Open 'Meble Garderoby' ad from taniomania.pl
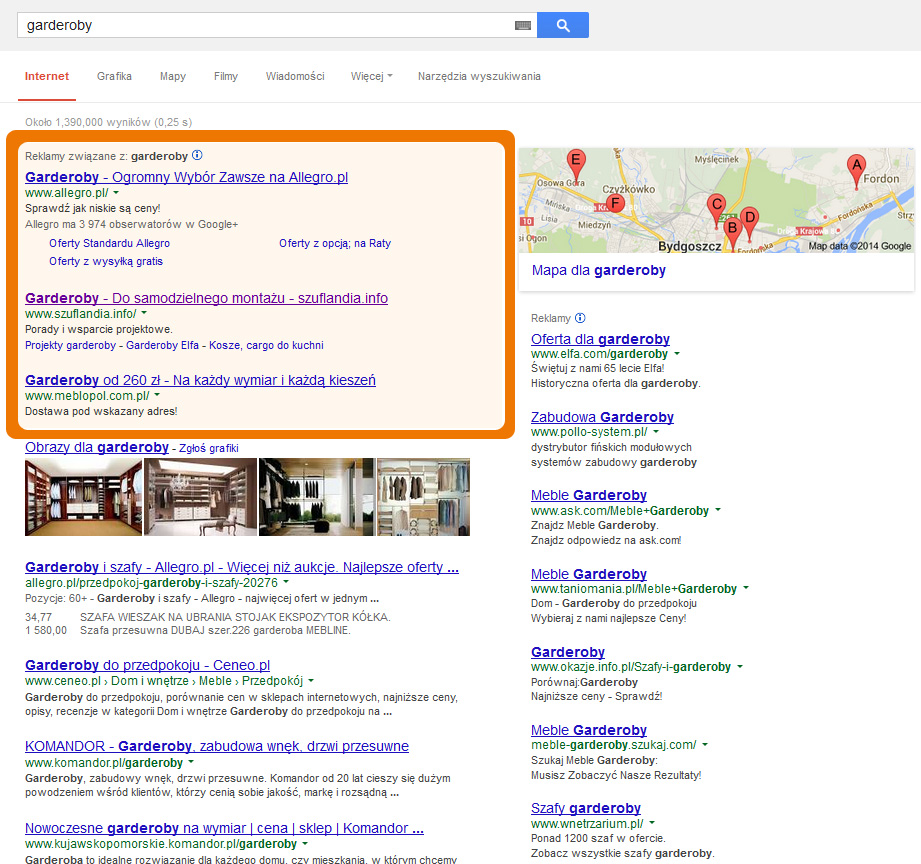Image resolution: width=921 pixels, height=864 pixels. pyautogui.click(x=589, y=574)
